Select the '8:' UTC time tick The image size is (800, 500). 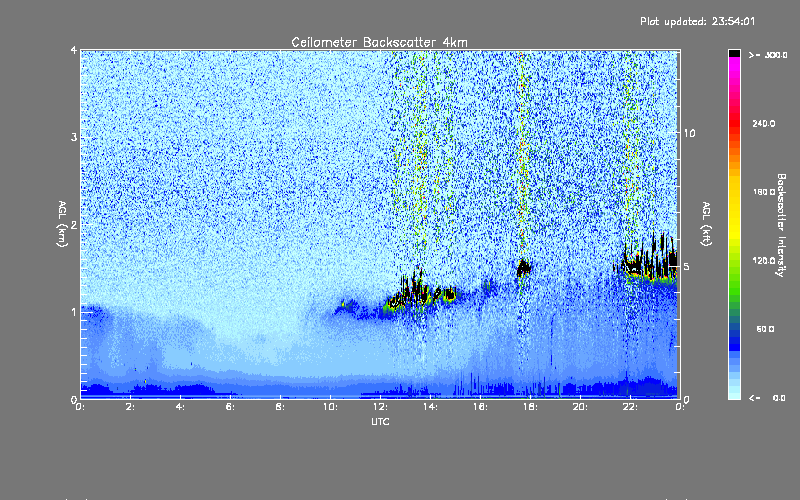click(281, 407)
